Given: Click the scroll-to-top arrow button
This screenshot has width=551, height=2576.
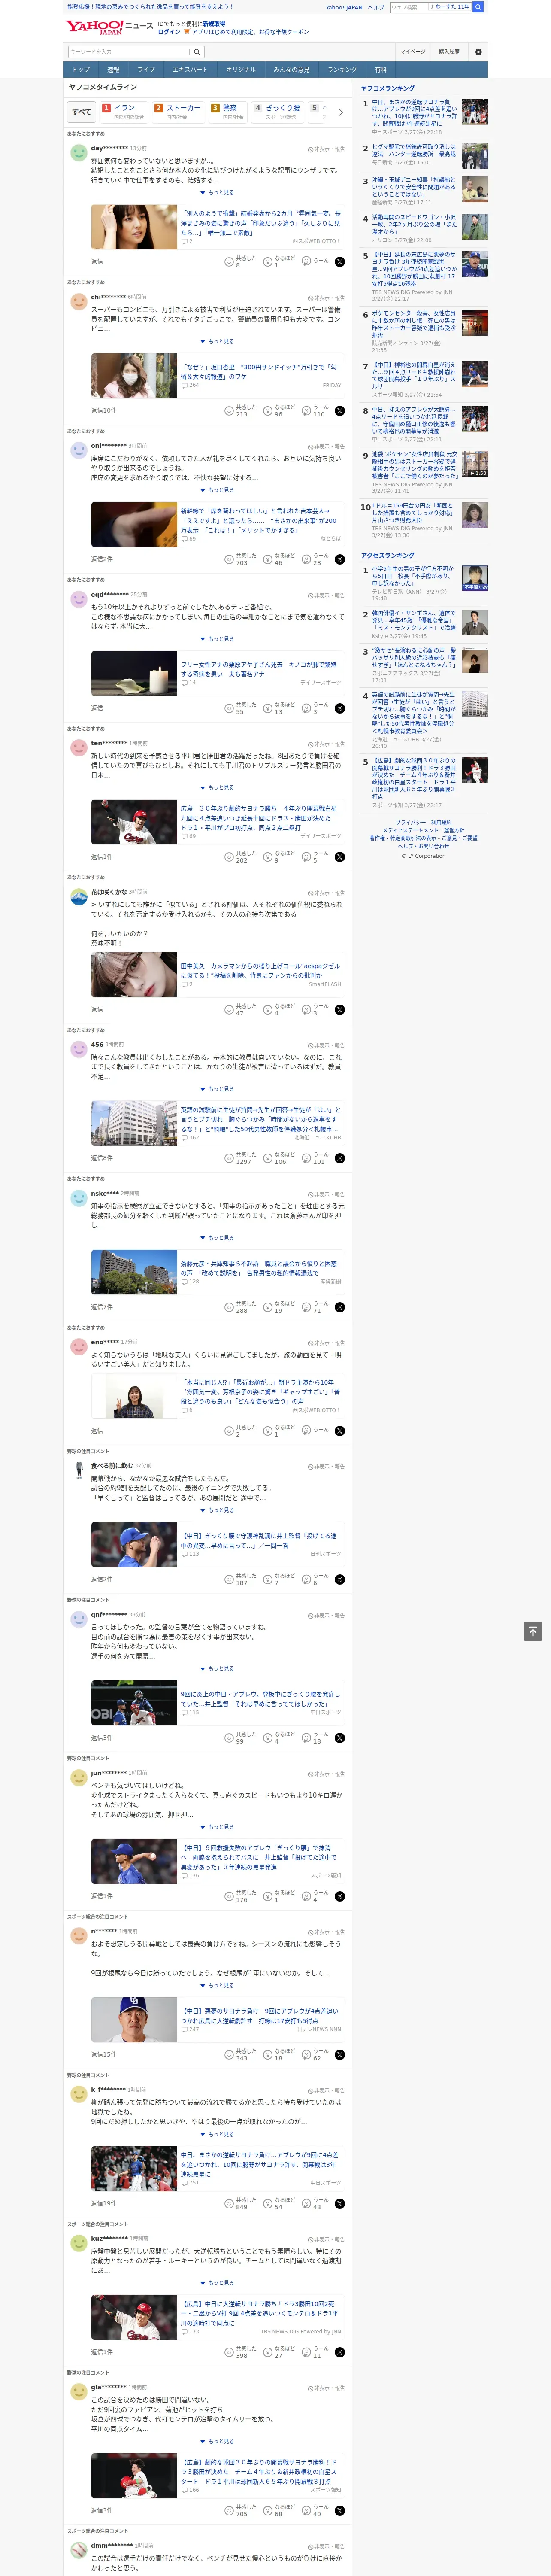Looking at the screenshot, I should point(533,1632).
